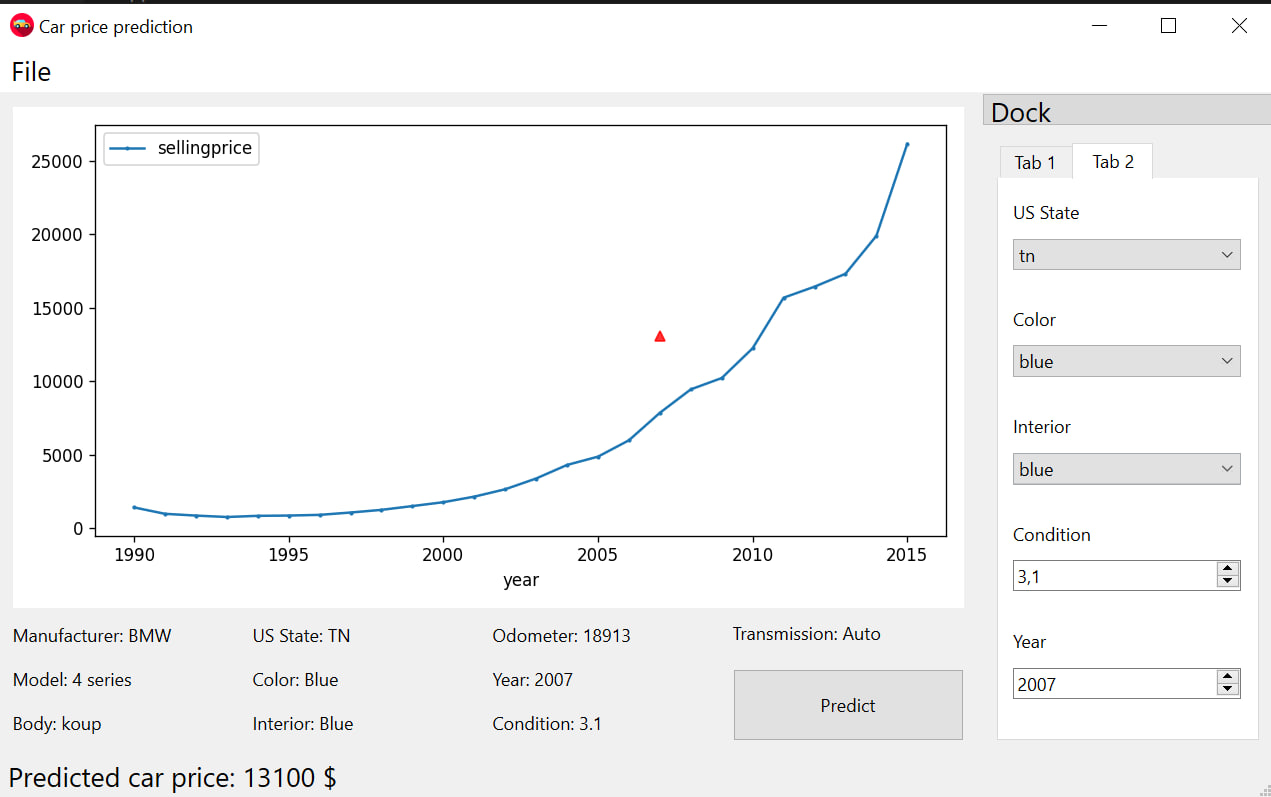This screenshot has width=1271, height=797.
Task: Expand the Color dropdown
Action: 1126,361
